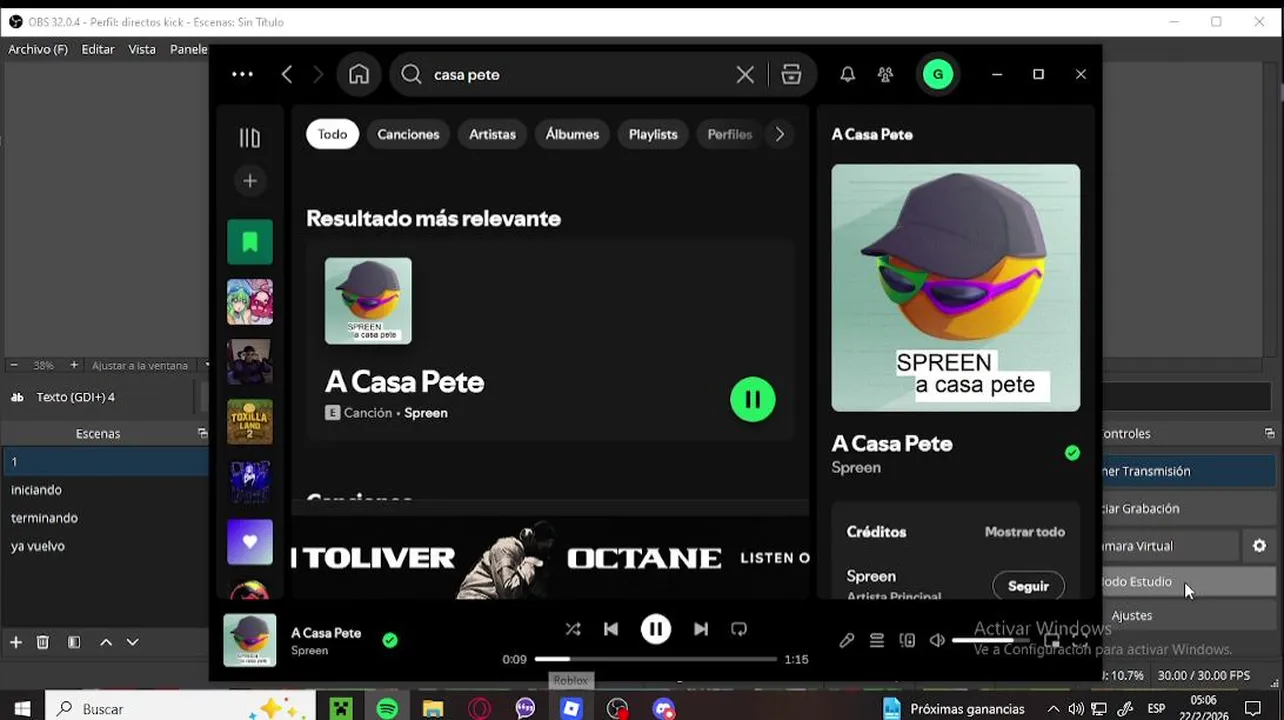Viewport: 1284px width, 720px height.
Task: Click the Ajustes button in OBS controls
Action: [1132, 616]
